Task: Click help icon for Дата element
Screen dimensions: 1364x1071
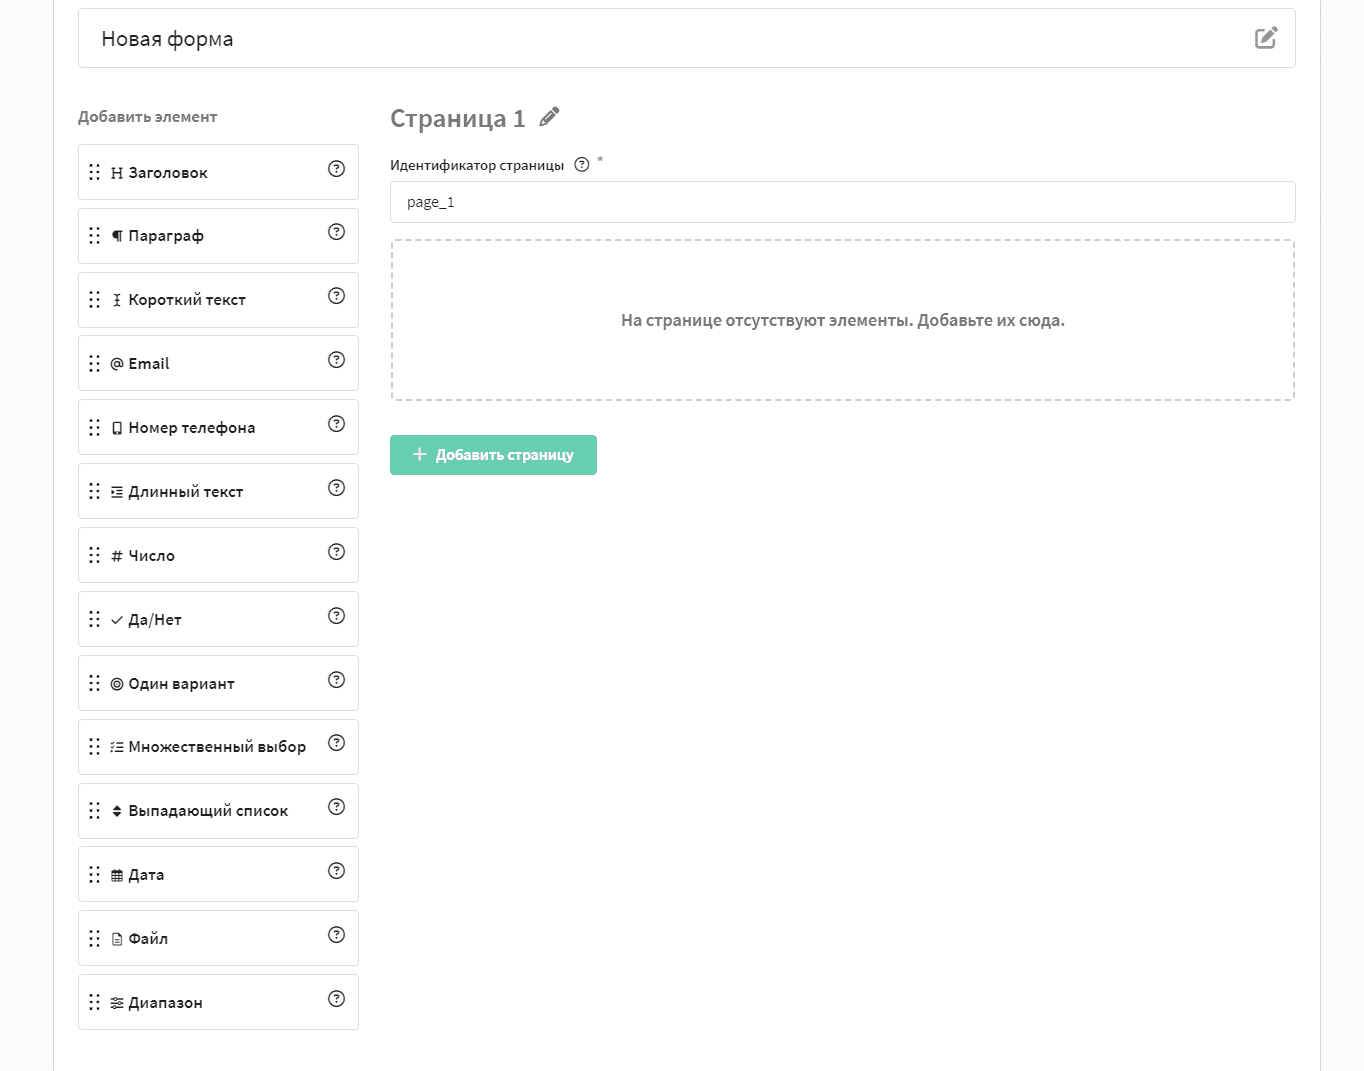Action: pyautogui.click(x=337, y=871)
